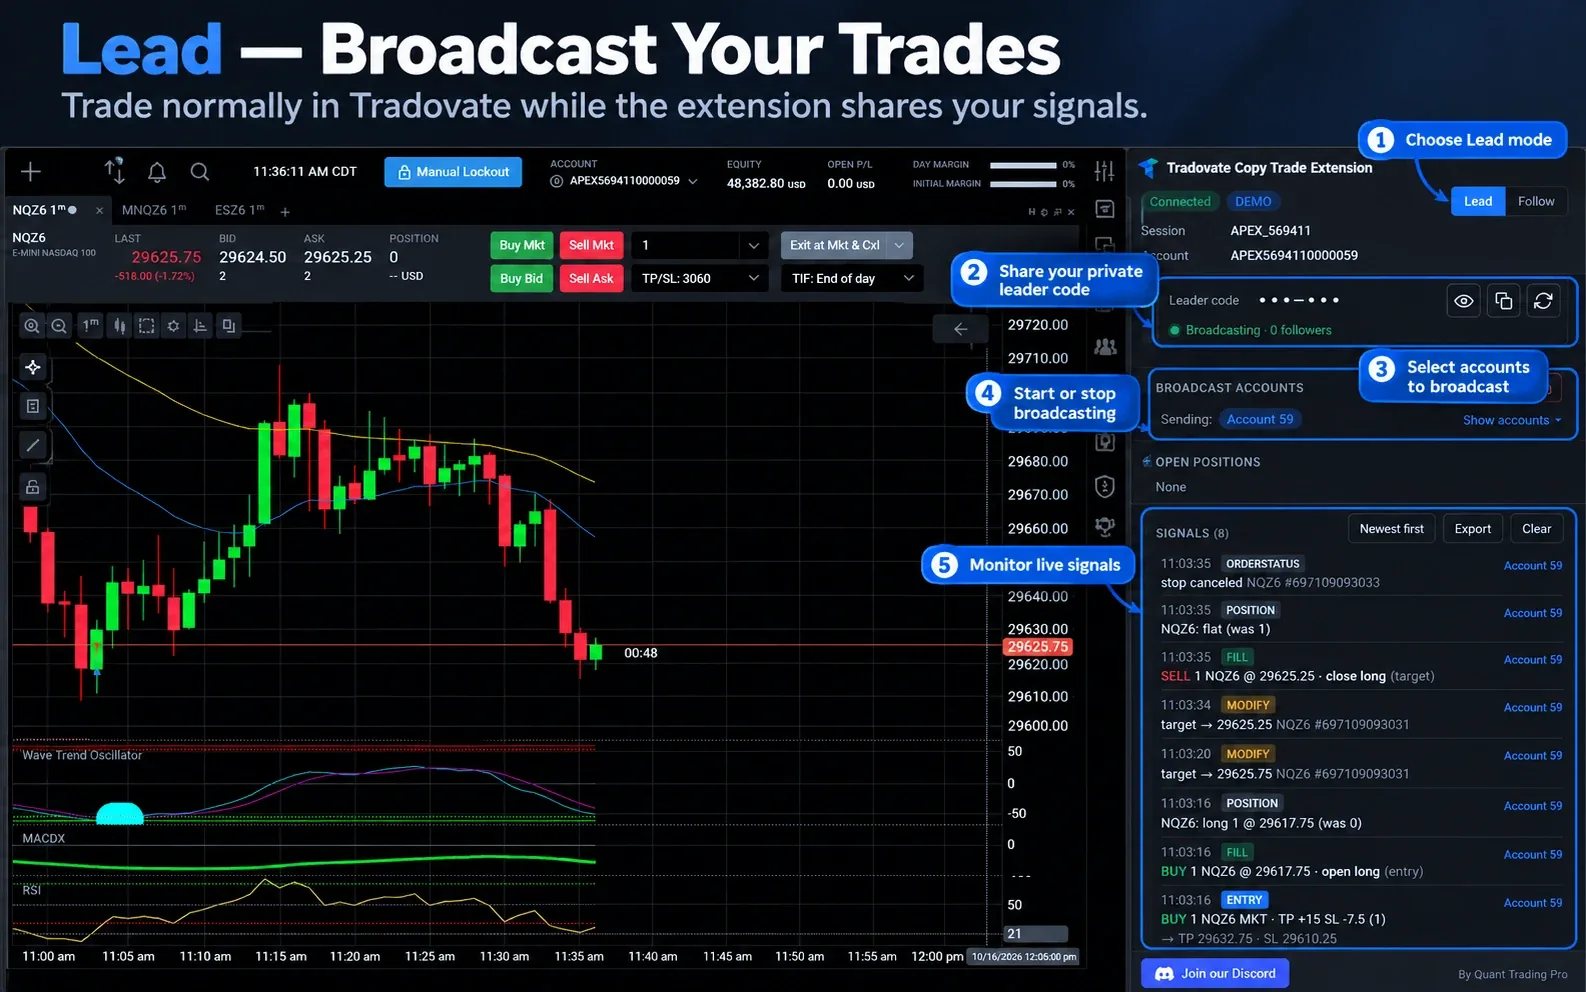Expand Show accounts in Broadcast Accounts

[1511, 420]
